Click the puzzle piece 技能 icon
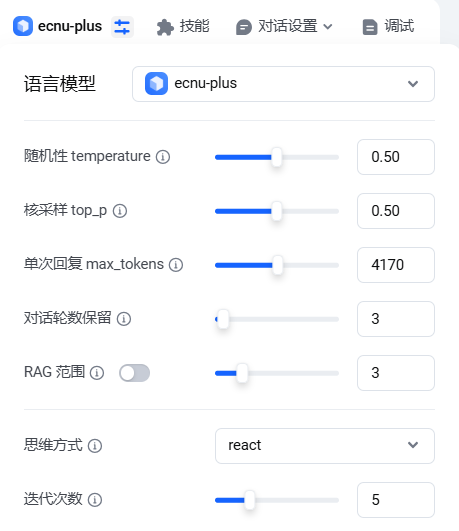Viewport: 459px width, 531px height. click(x=165, y=27)
